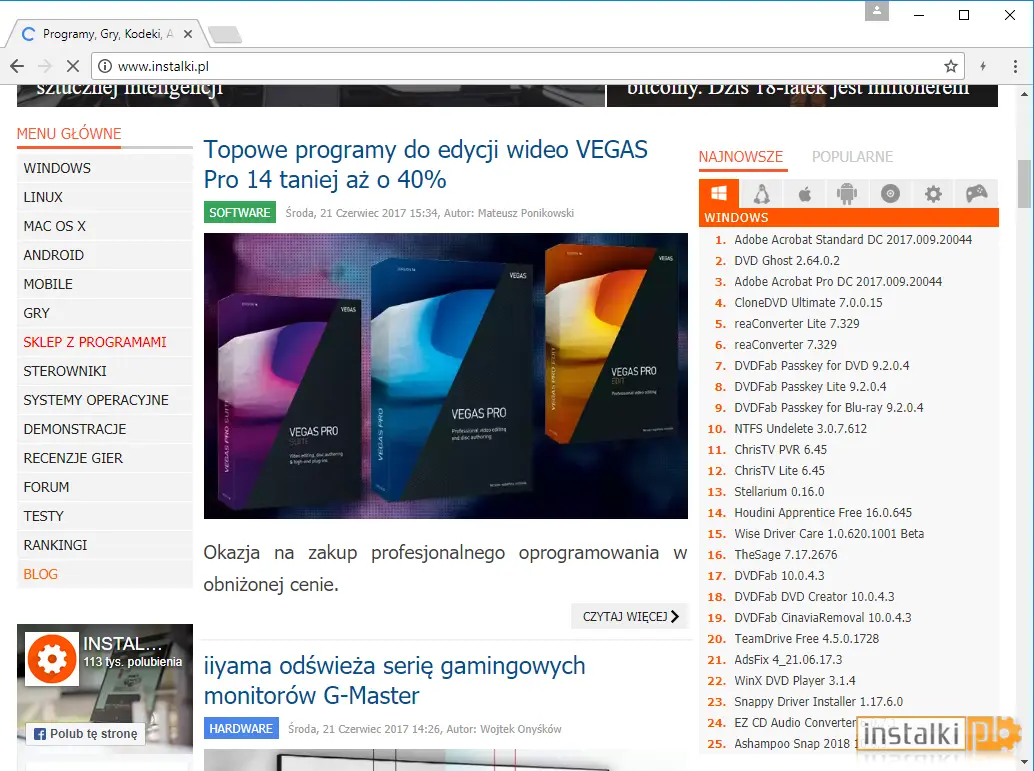Open Wise Driver Care 1.0.620.1001 Beta
The width and height of the screenshot is (1034, 771).
829,534
